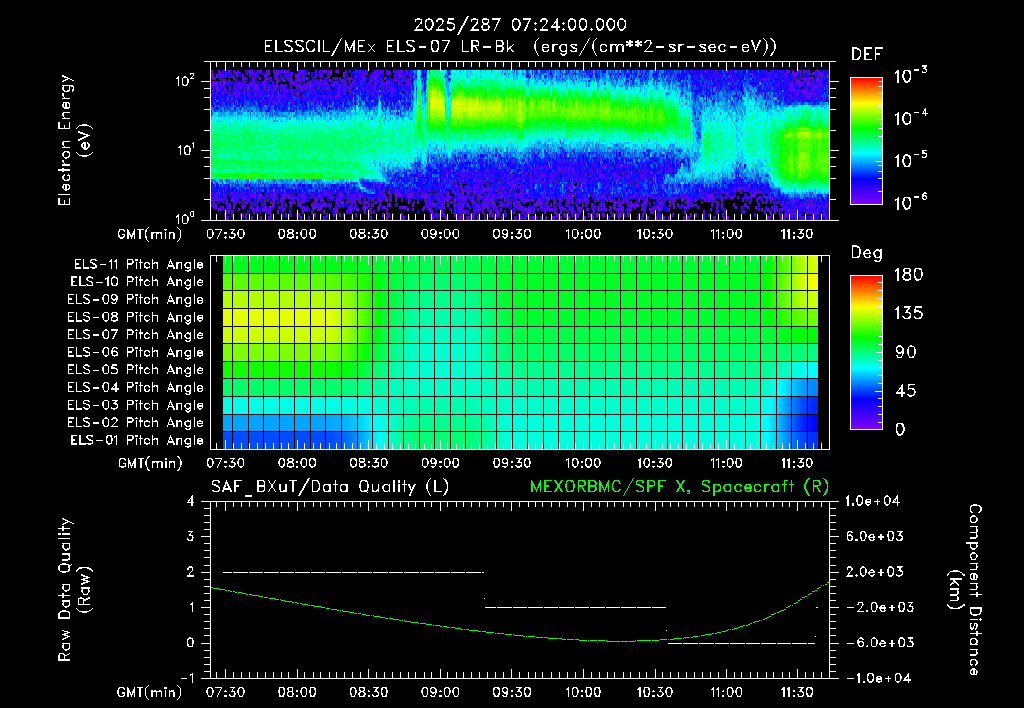Click GMT(min) label under the pitch angle panel
Screen dimensions: 1024x708
point(150,464)
